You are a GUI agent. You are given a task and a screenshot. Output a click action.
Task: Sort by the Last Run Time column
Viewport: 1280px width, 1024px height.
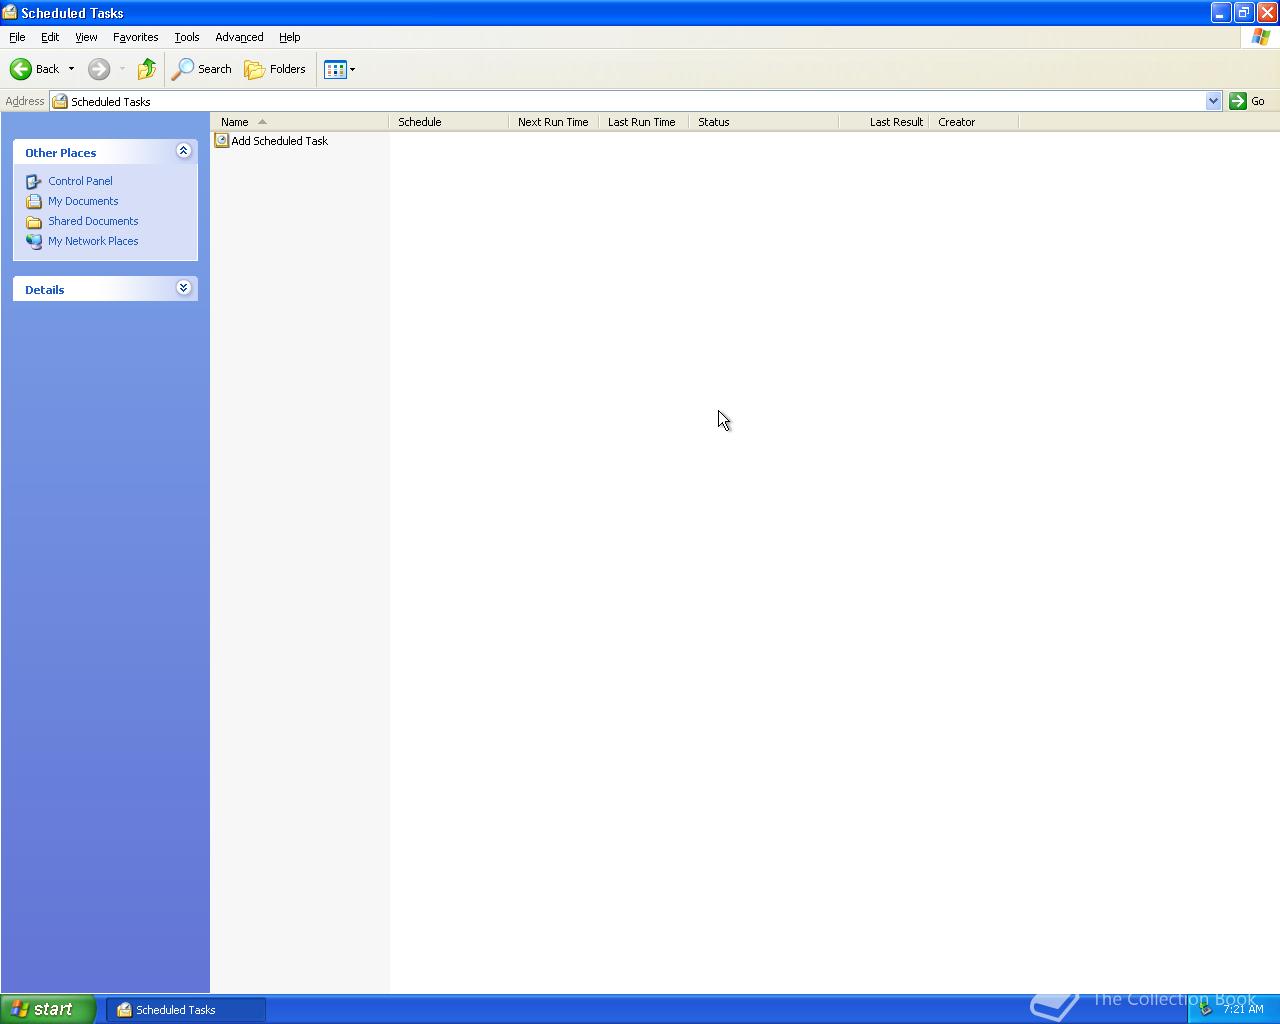point(643,122)
